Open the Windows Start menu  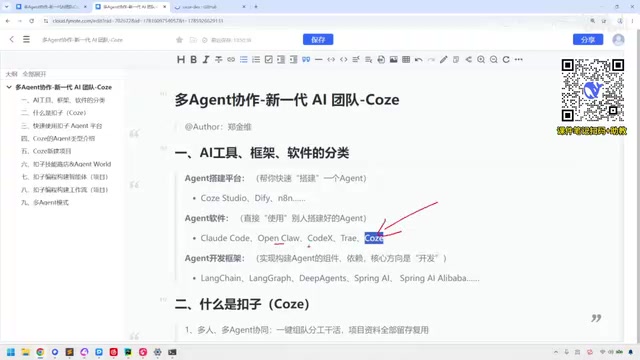(x=11, y=352)
